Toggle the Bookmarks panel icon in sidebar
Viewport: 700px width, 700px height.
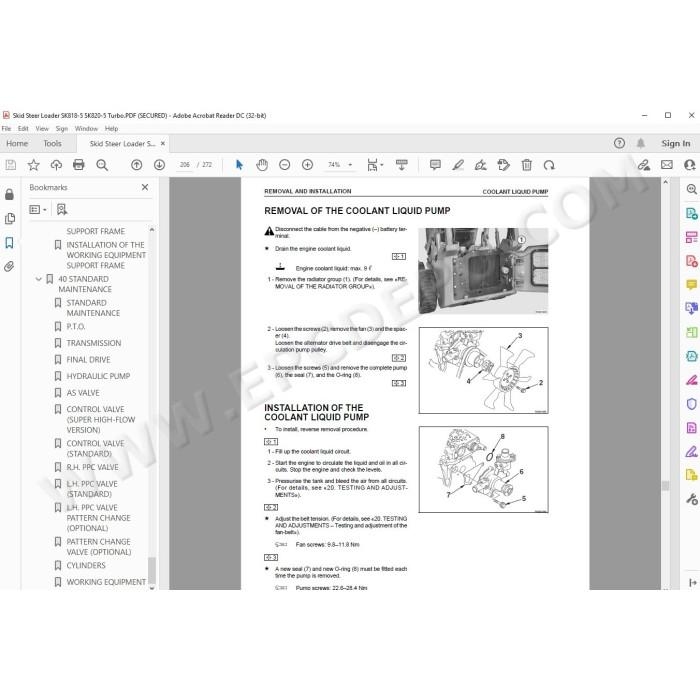pyautogui.click(x=9, y=243)
